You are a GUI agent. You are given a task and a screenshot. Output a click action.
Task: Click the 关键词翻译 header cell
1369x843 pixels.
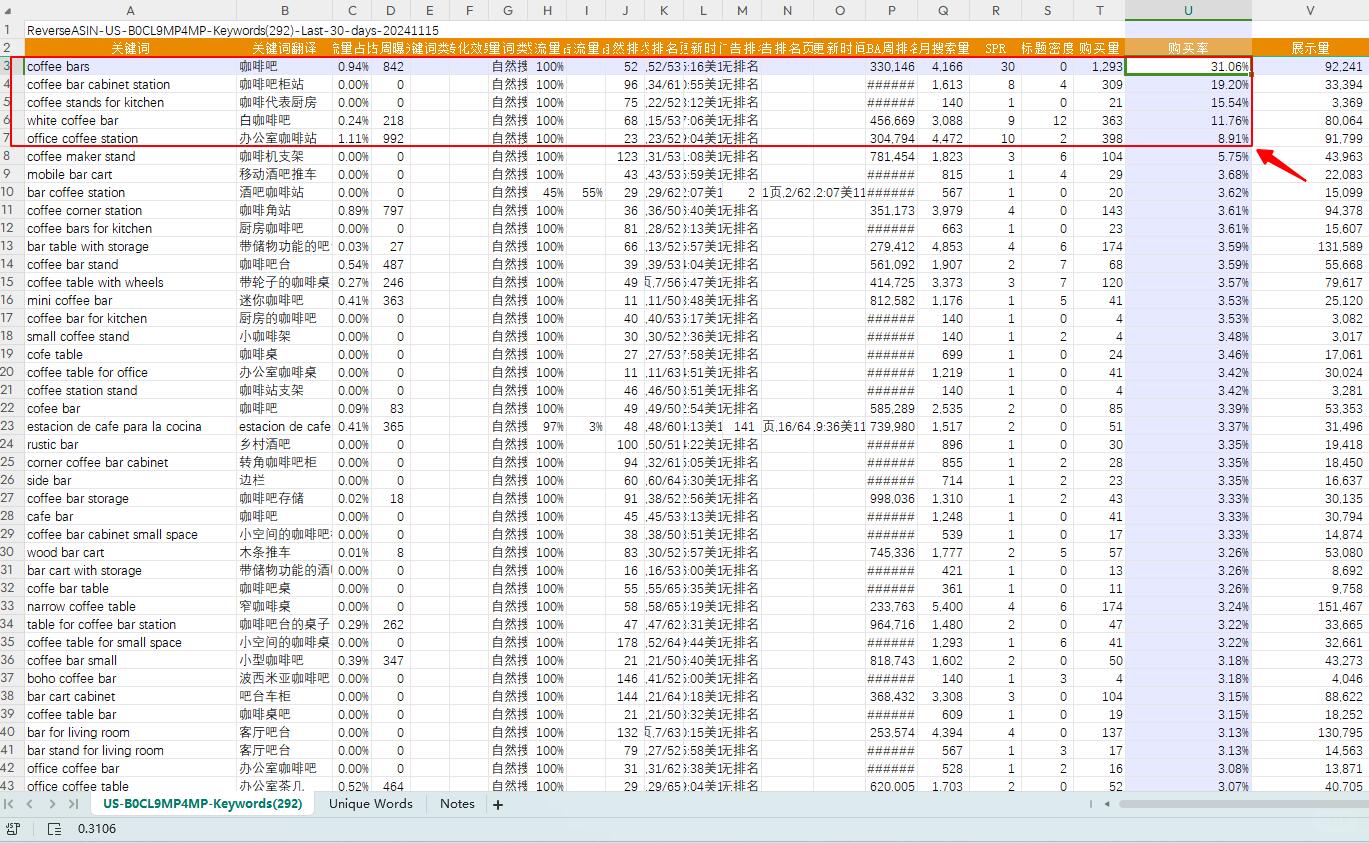pyautogui.click(x=285, y=48)
